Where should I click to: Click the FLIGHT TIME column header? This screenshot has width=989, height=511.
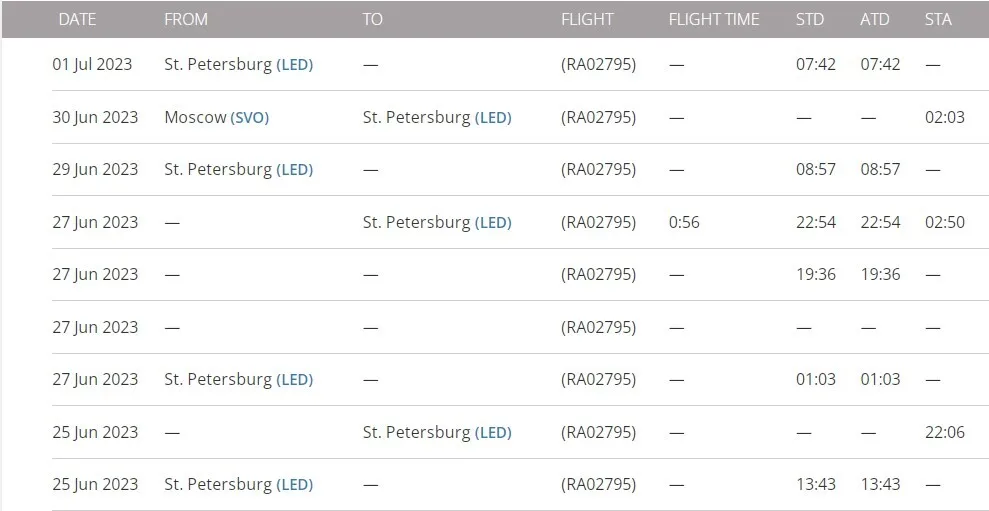pos(713,19)
